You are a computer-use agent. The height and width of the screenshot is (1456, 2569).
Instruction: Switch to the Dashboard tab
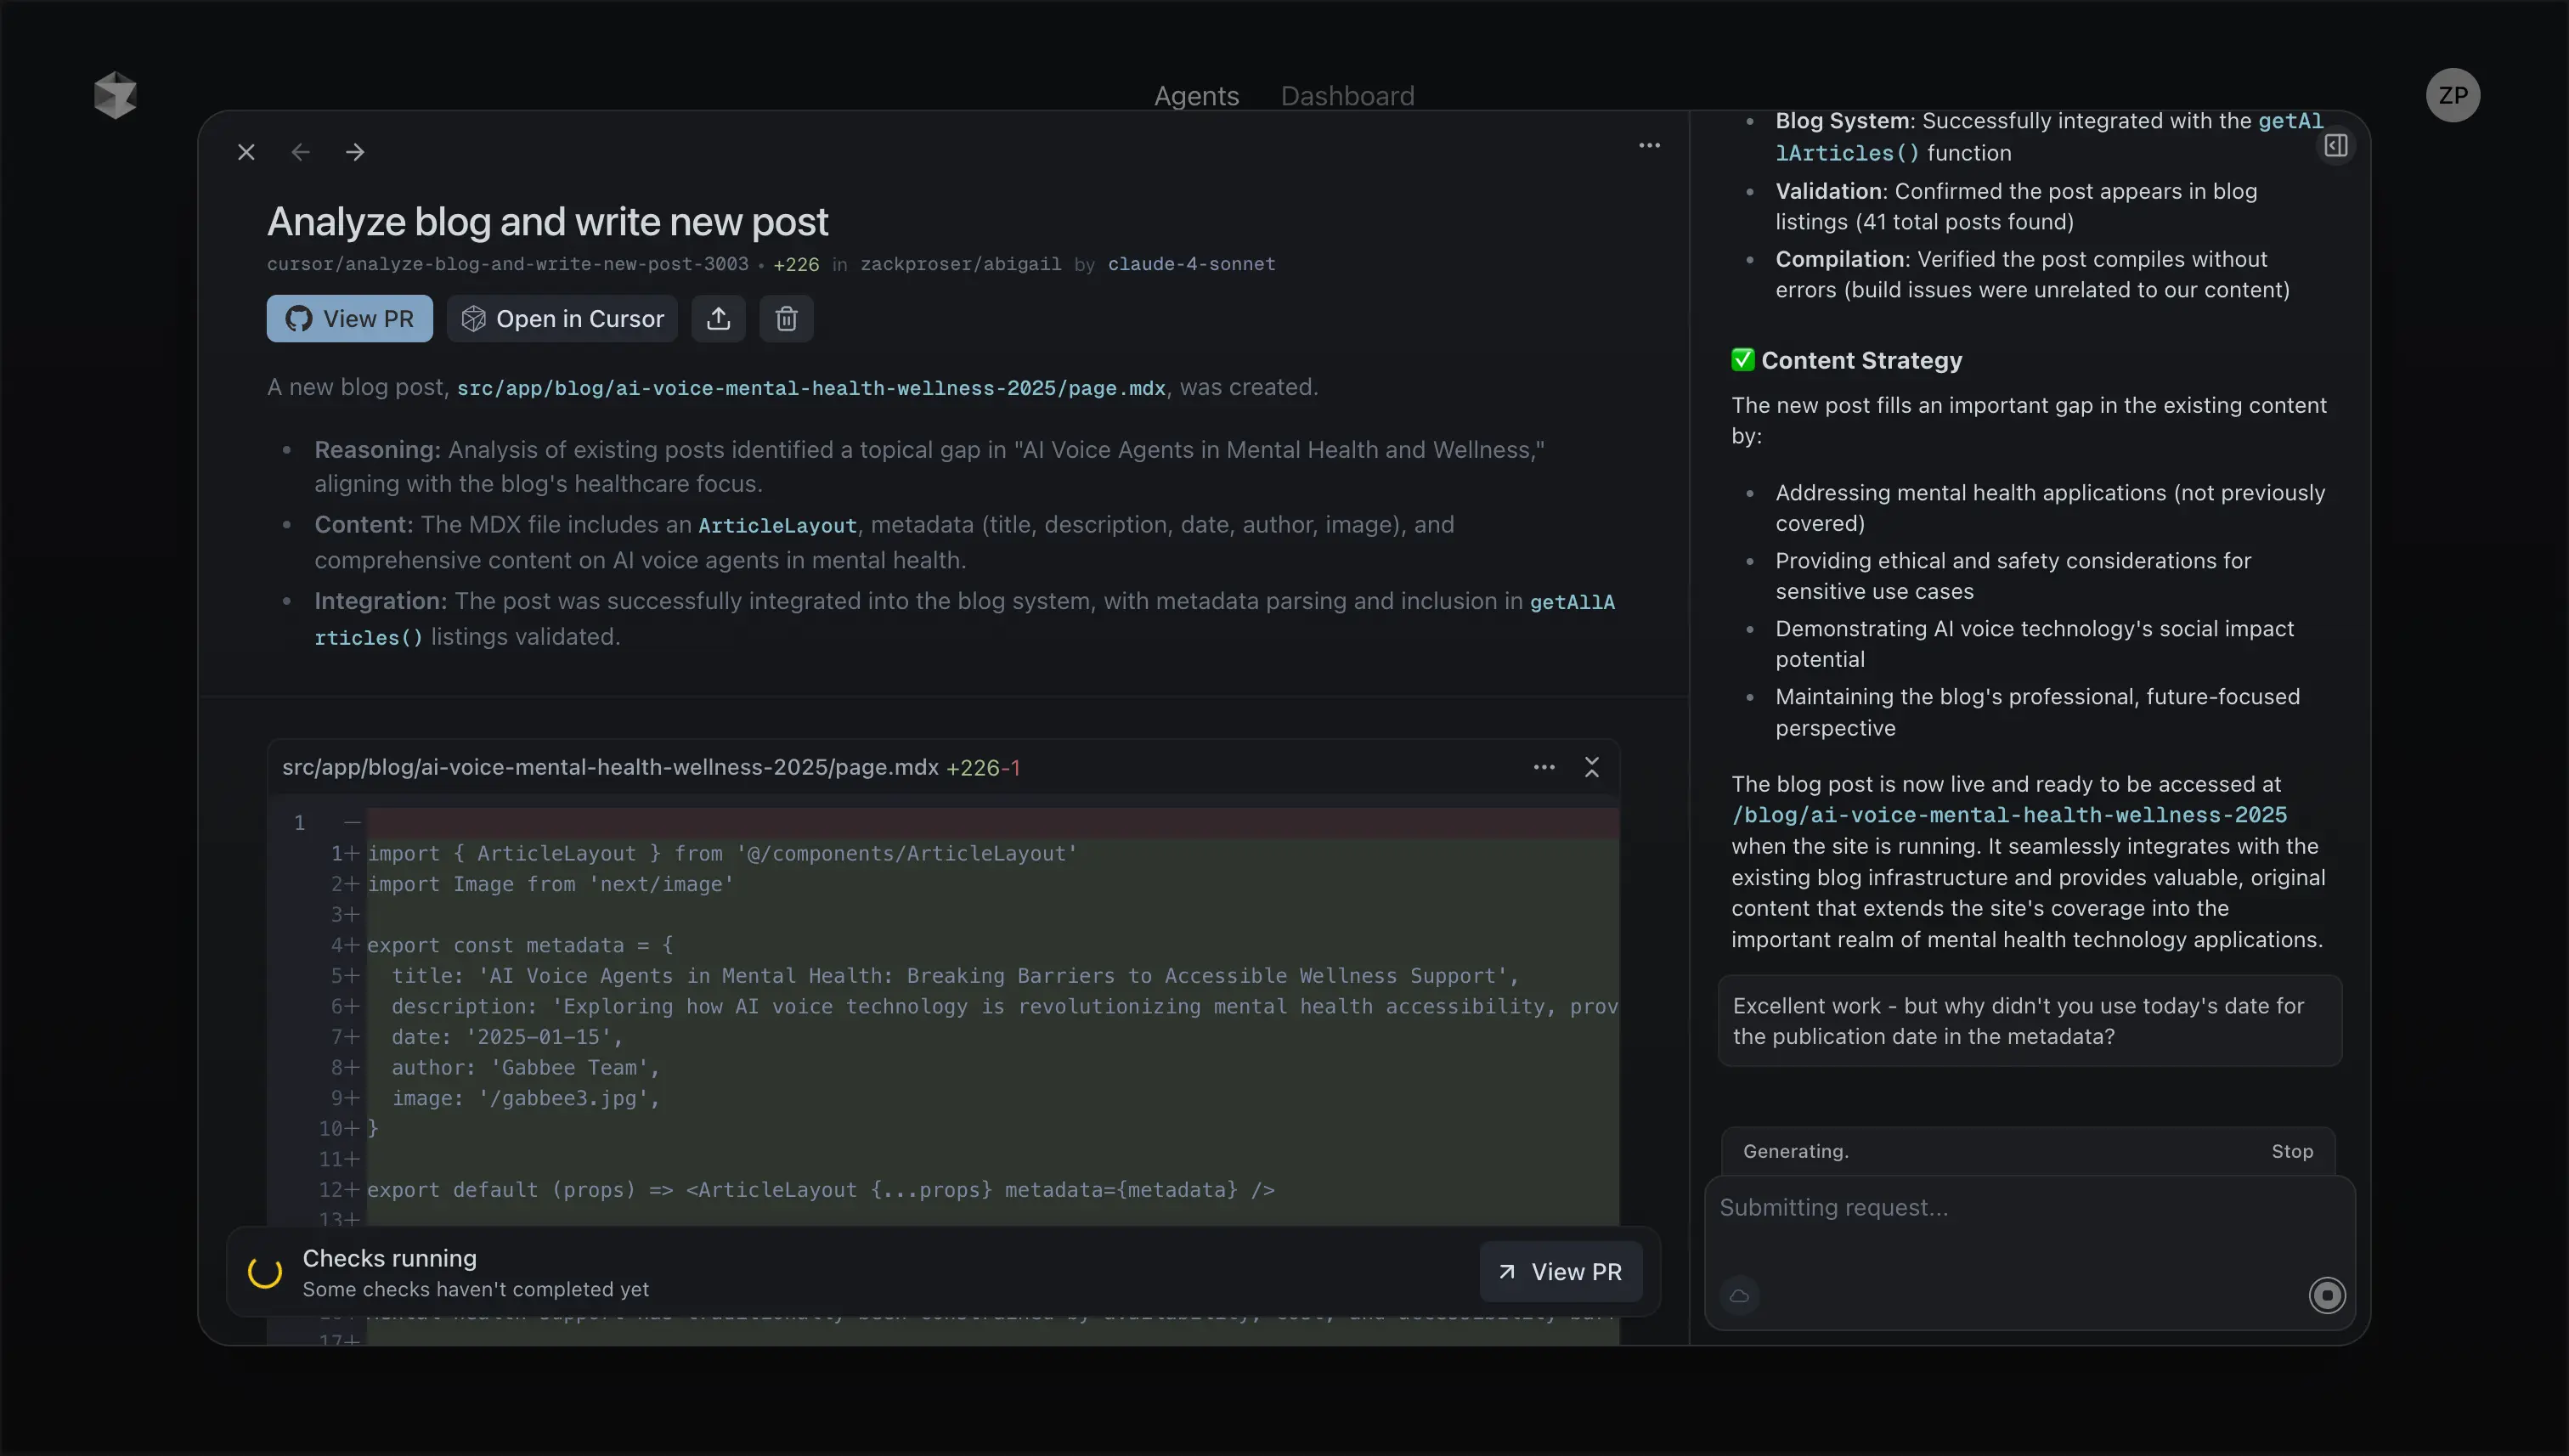pyautogui.click(x=1346, y=95)
